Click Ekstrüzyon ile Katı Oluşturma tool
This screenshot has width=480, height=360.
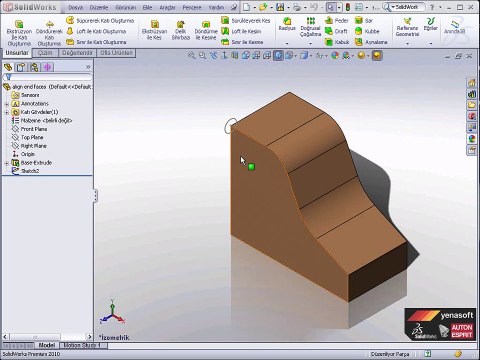pyautogui.click(x=19, y=33)
